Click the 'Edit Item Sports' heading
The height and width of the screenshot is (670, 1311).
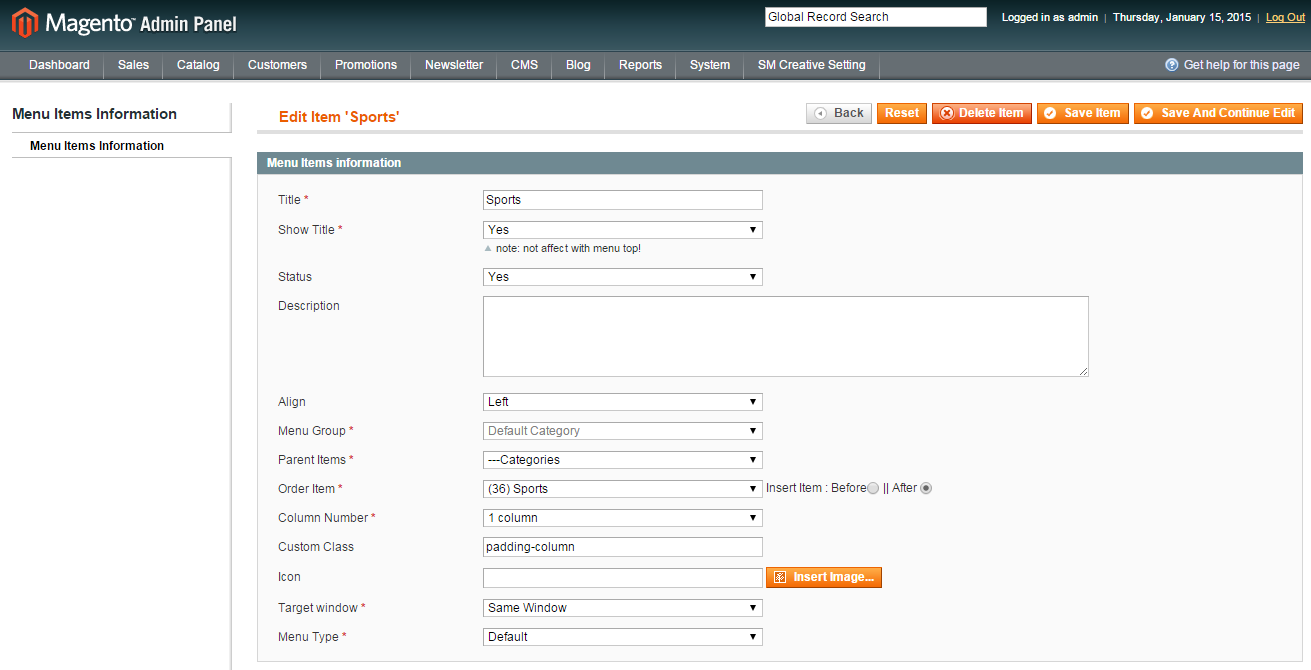coord(339,117)
